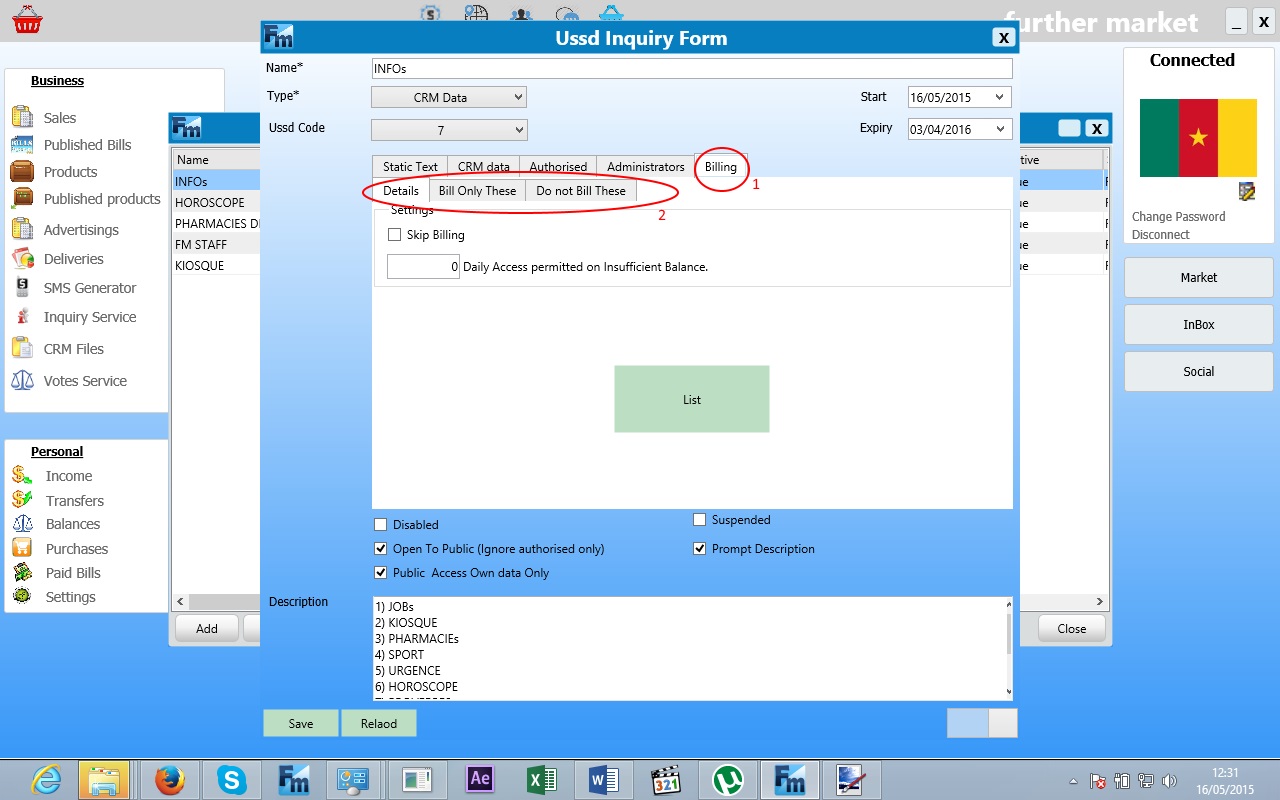Open Paid Bills under Personal

click(73, 573)
